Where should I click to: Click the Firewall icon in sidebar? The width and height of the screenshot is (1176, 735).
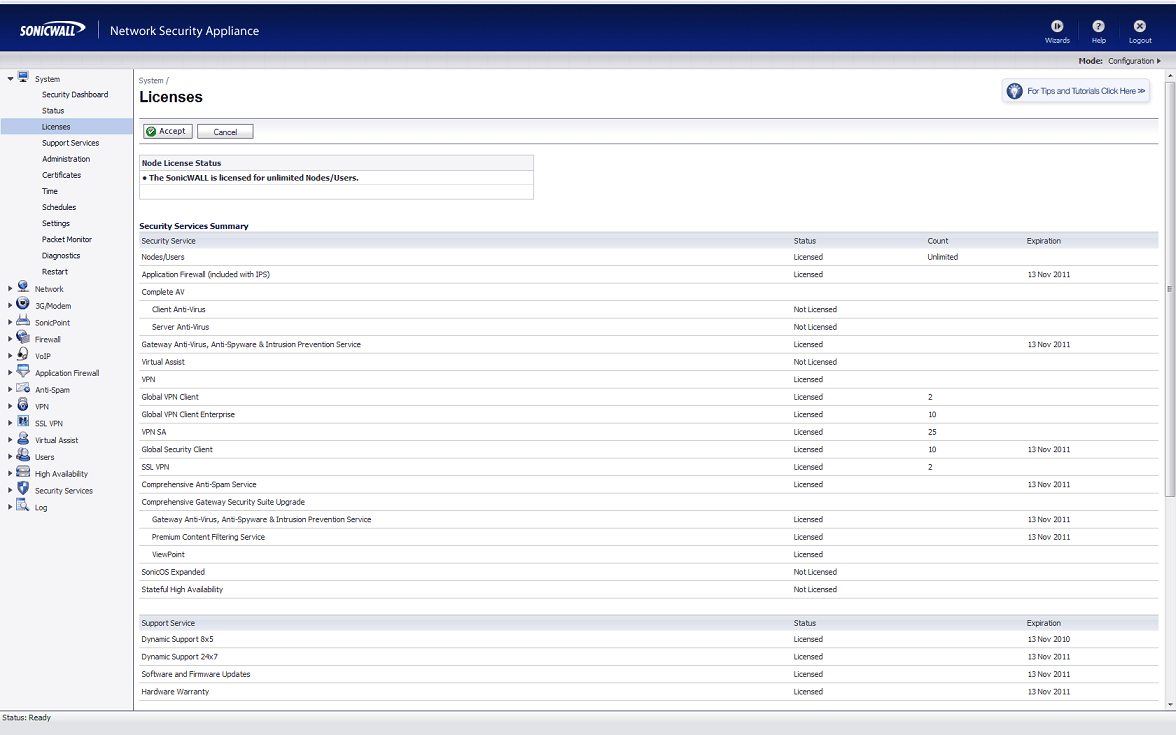[23, 338]
